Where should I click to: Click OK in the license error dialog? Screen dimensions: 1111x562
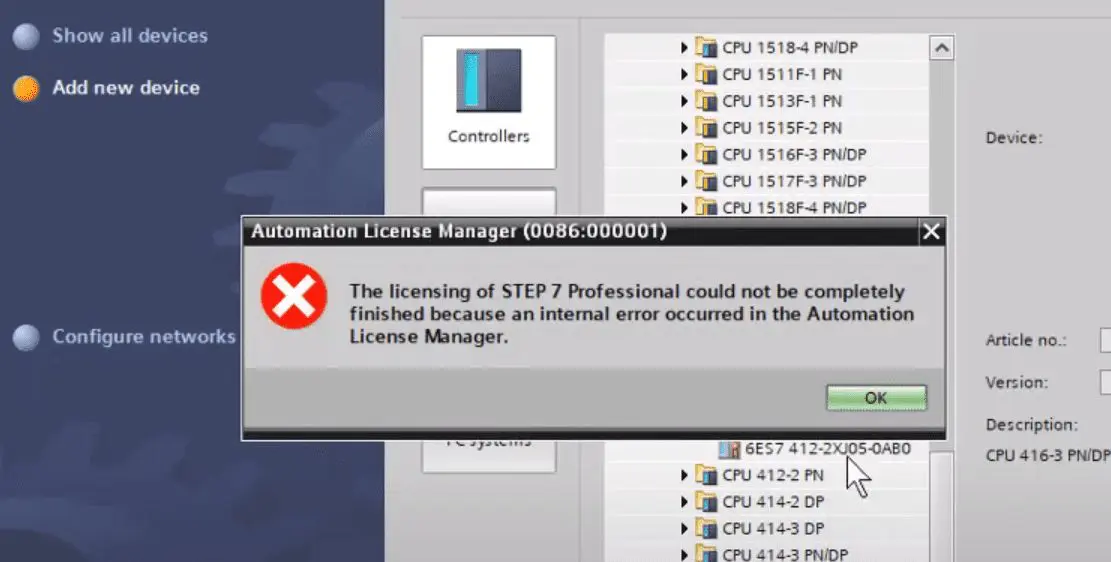pos(876,398)
